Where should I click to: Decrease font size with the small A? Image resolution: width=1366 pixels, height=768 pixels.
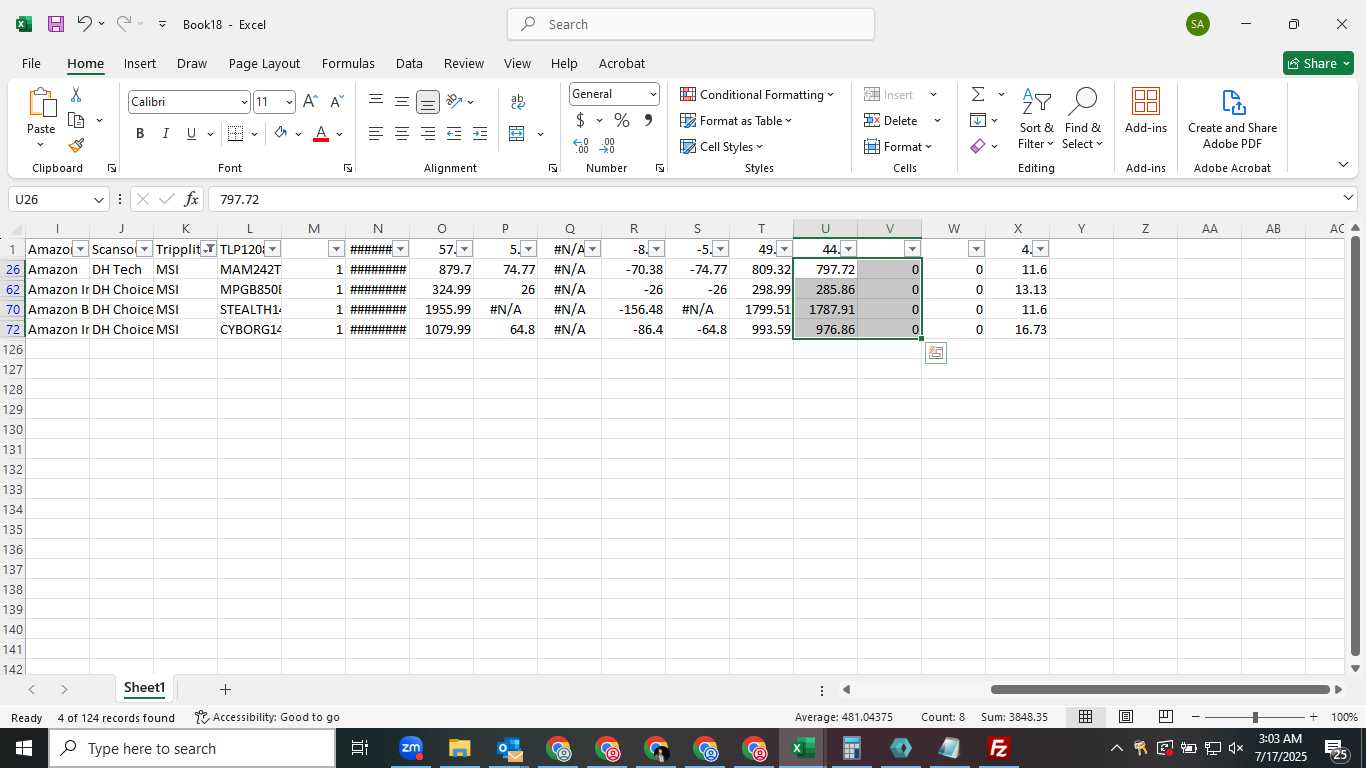pos(336,102)
